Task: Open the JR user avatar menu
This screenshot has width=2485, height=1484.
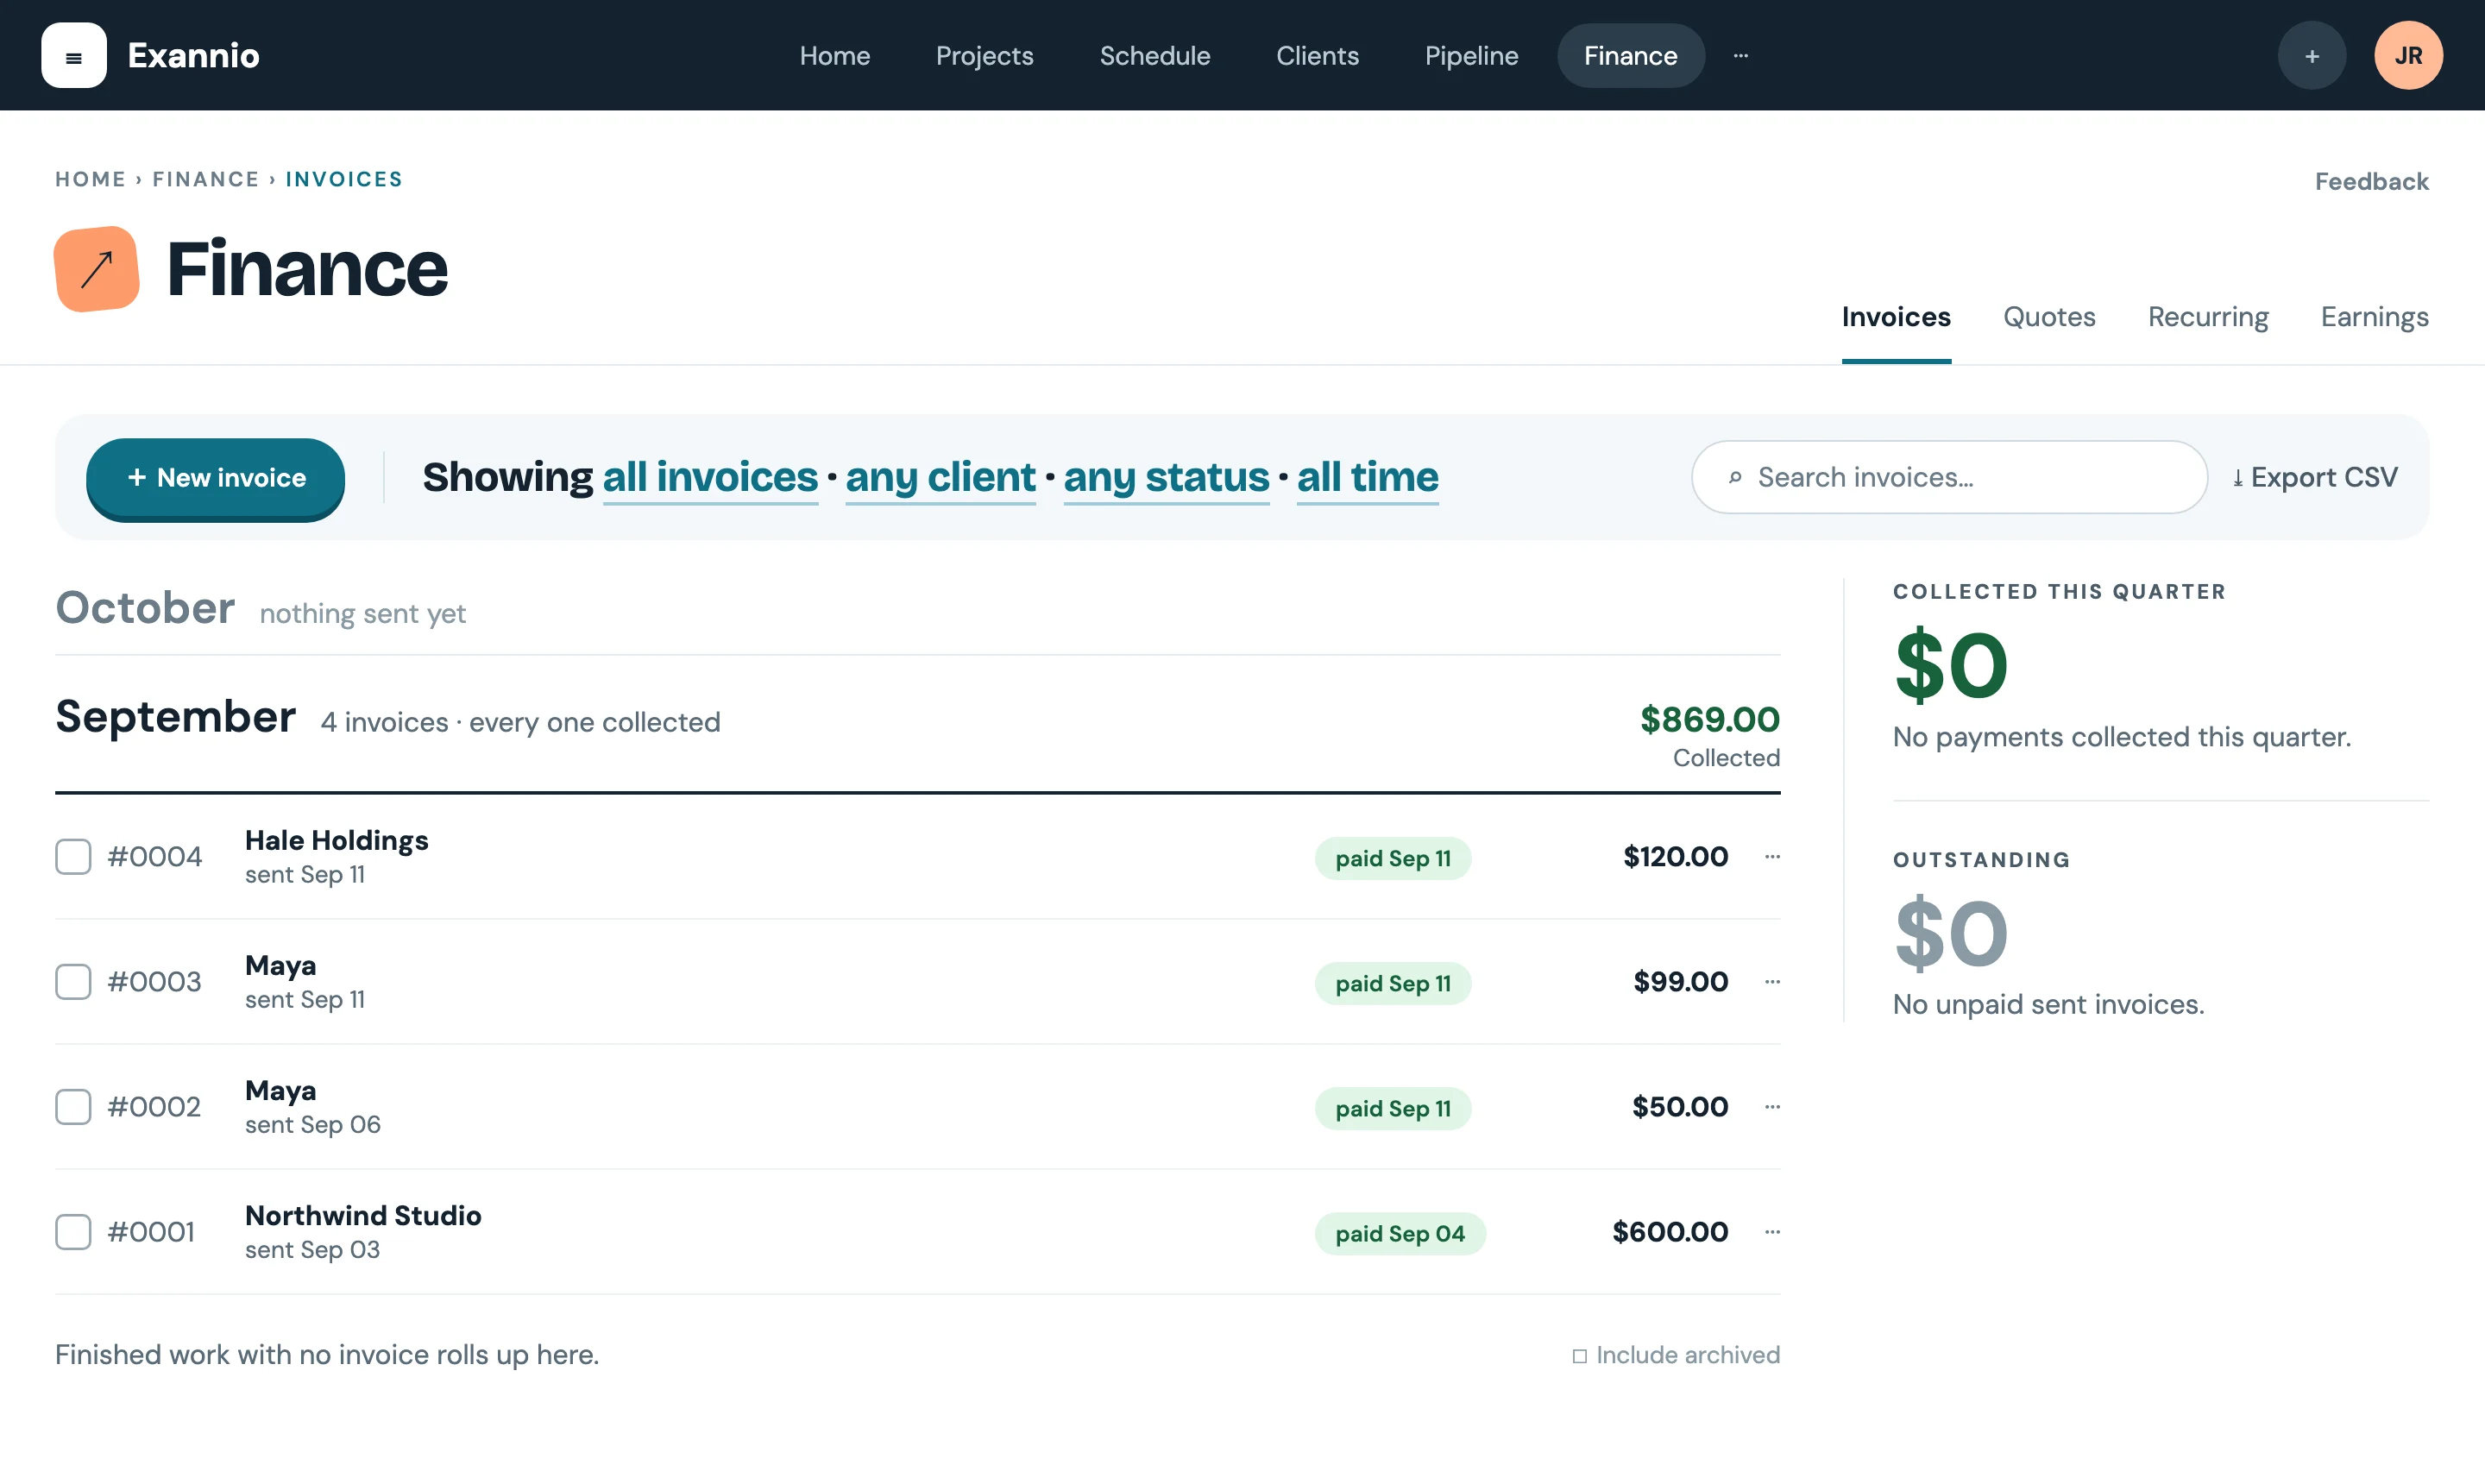Action: pyautogui.click(x=2408, y=56)
